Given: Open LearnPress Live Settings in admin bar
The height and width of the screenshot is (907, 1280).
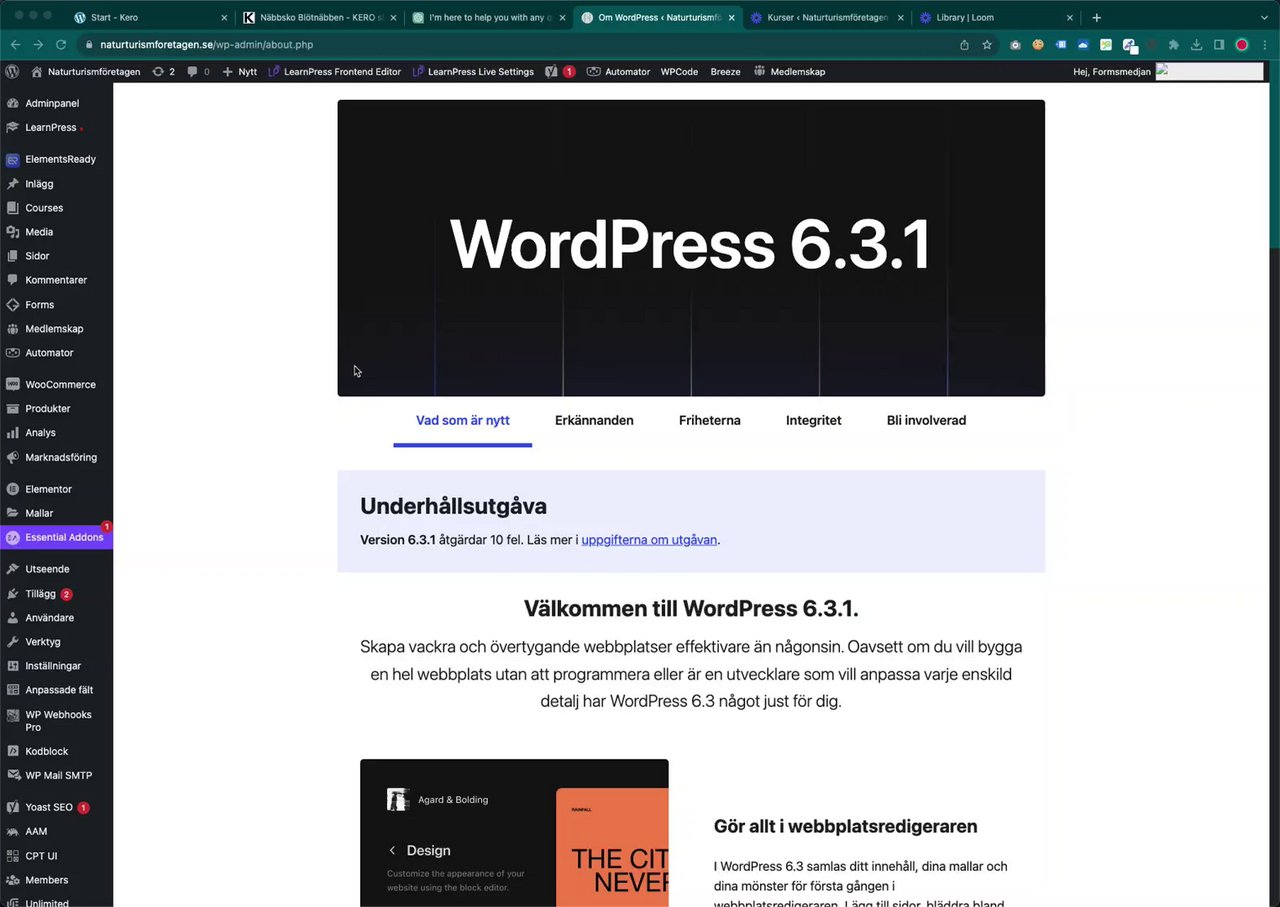Looking at the screenshot, I should (x=473, y=72).
